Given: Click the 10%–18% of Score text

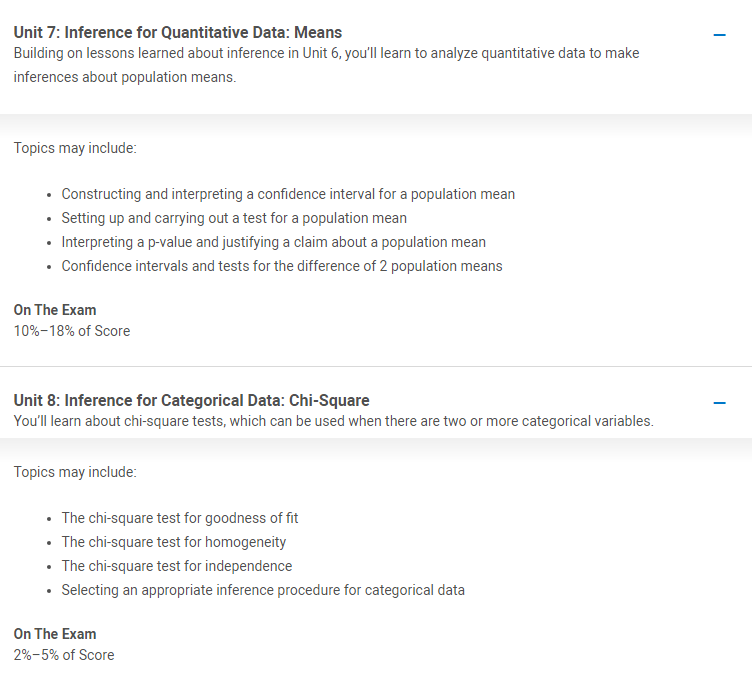Looking at the screenshot, I should [72, 331].
